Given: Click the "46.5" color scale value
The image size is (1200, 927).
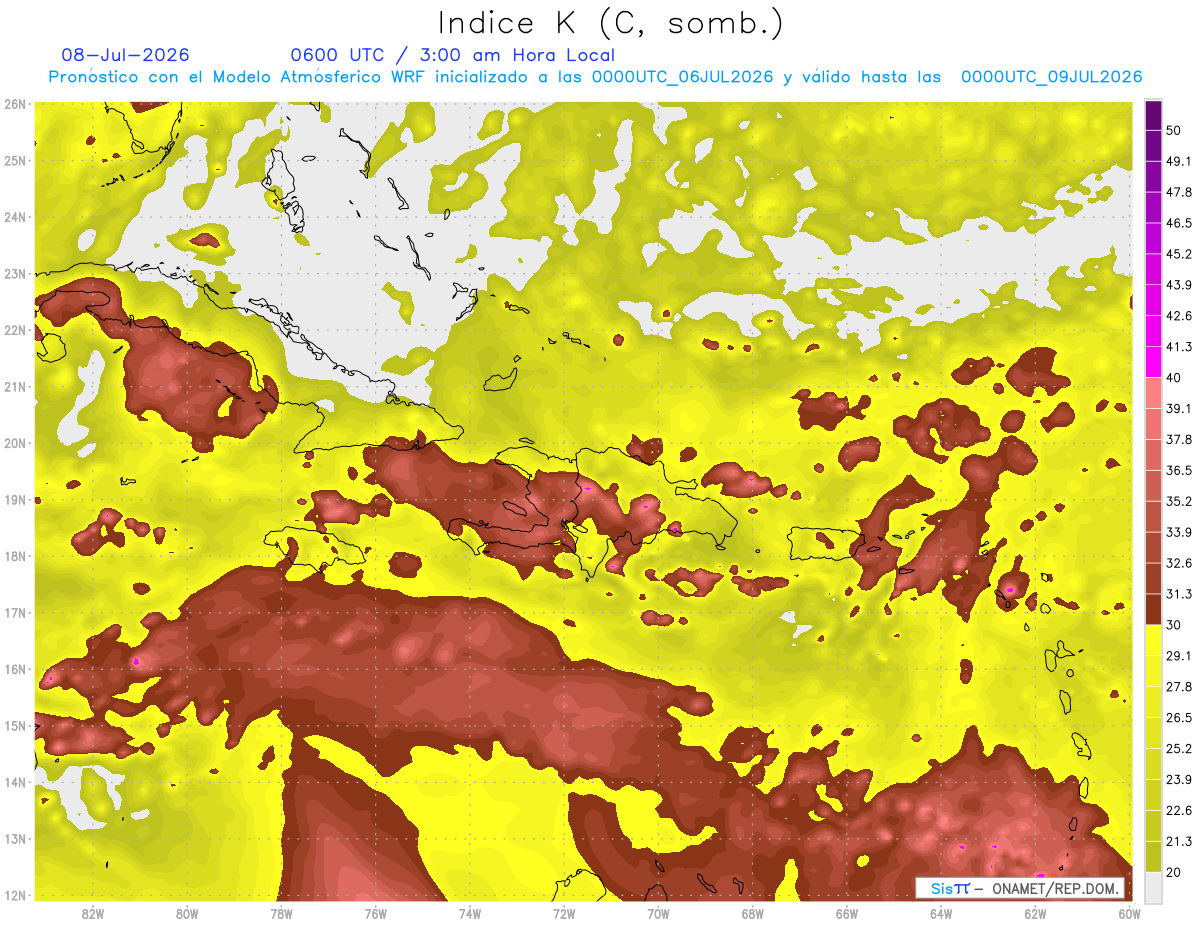Looking at the screenshot, I should [1178, 223].
